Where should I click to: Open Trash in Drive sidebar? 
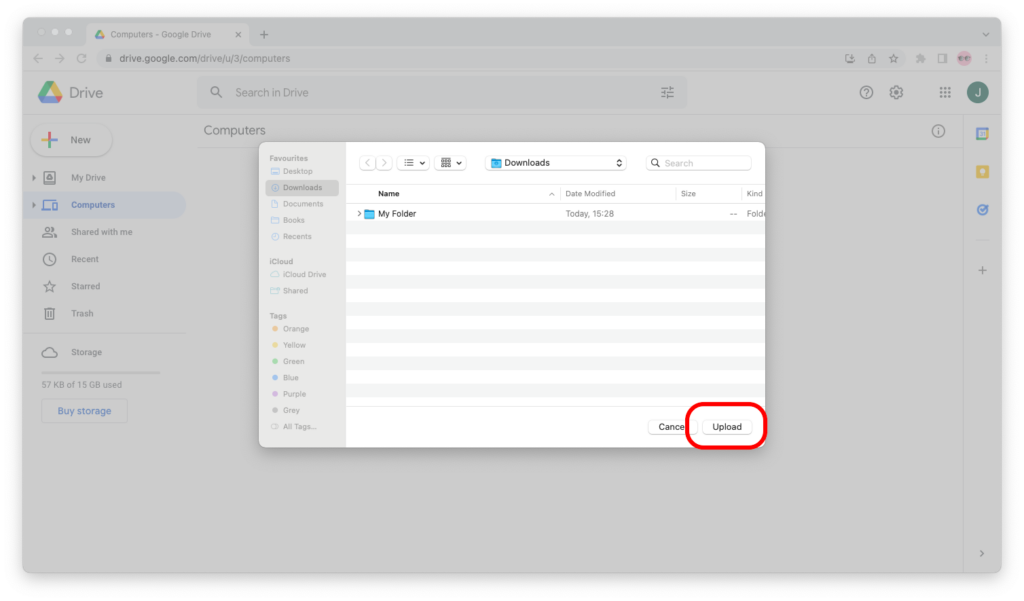point(82,314)
